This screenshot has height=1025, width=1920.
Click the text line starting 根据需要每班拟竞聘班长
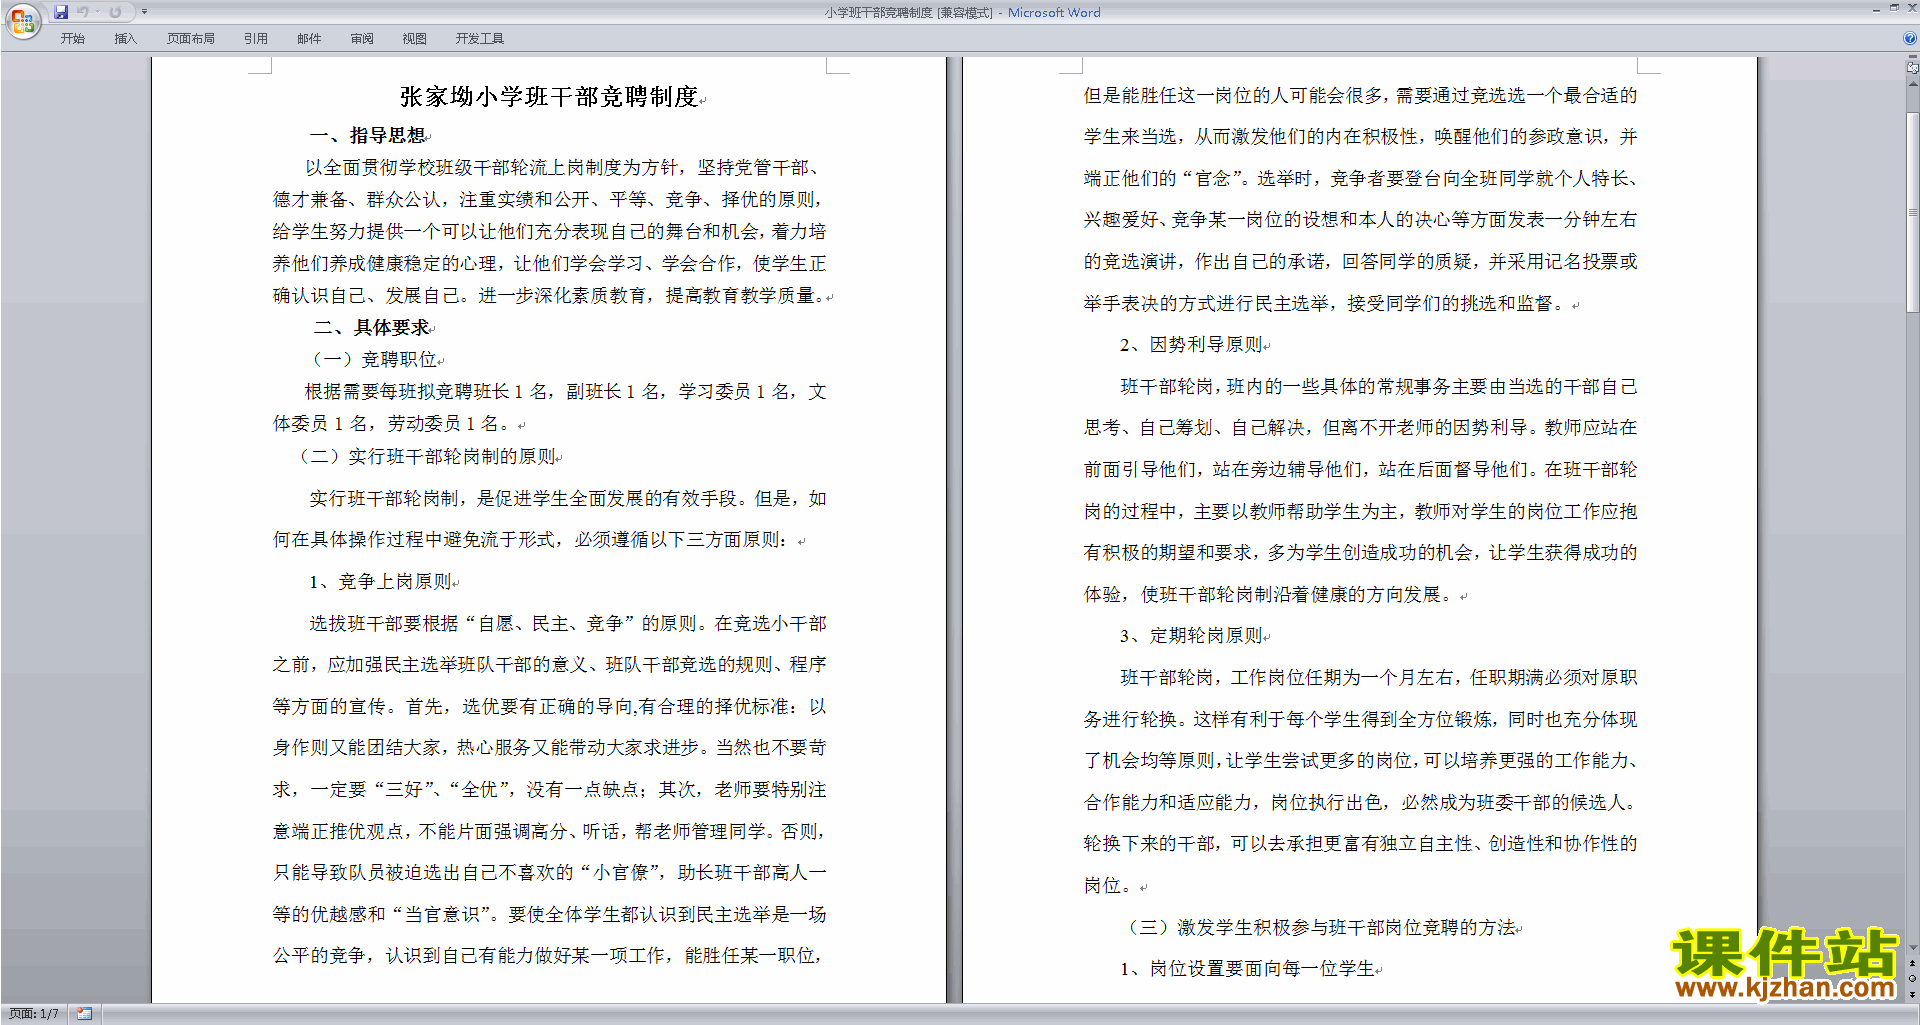coord(566,392)
